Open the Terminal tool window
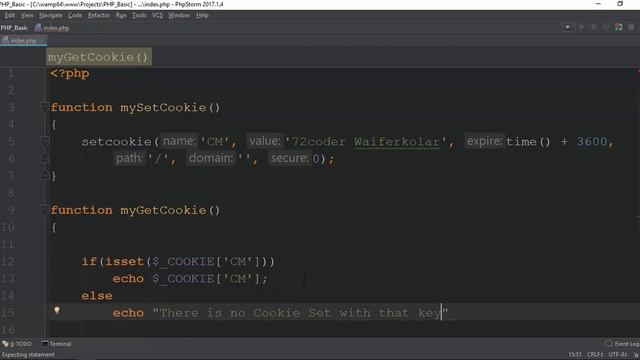This screenshot has width=640, height=360. [x=57, y=344]
